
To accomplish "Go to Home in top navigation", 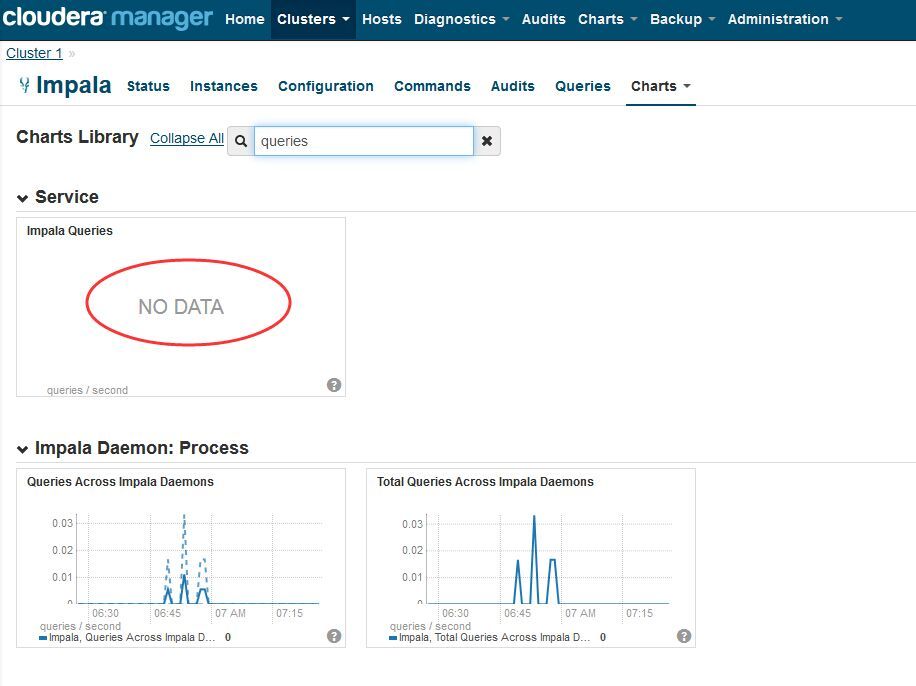I will coord(245,19).
